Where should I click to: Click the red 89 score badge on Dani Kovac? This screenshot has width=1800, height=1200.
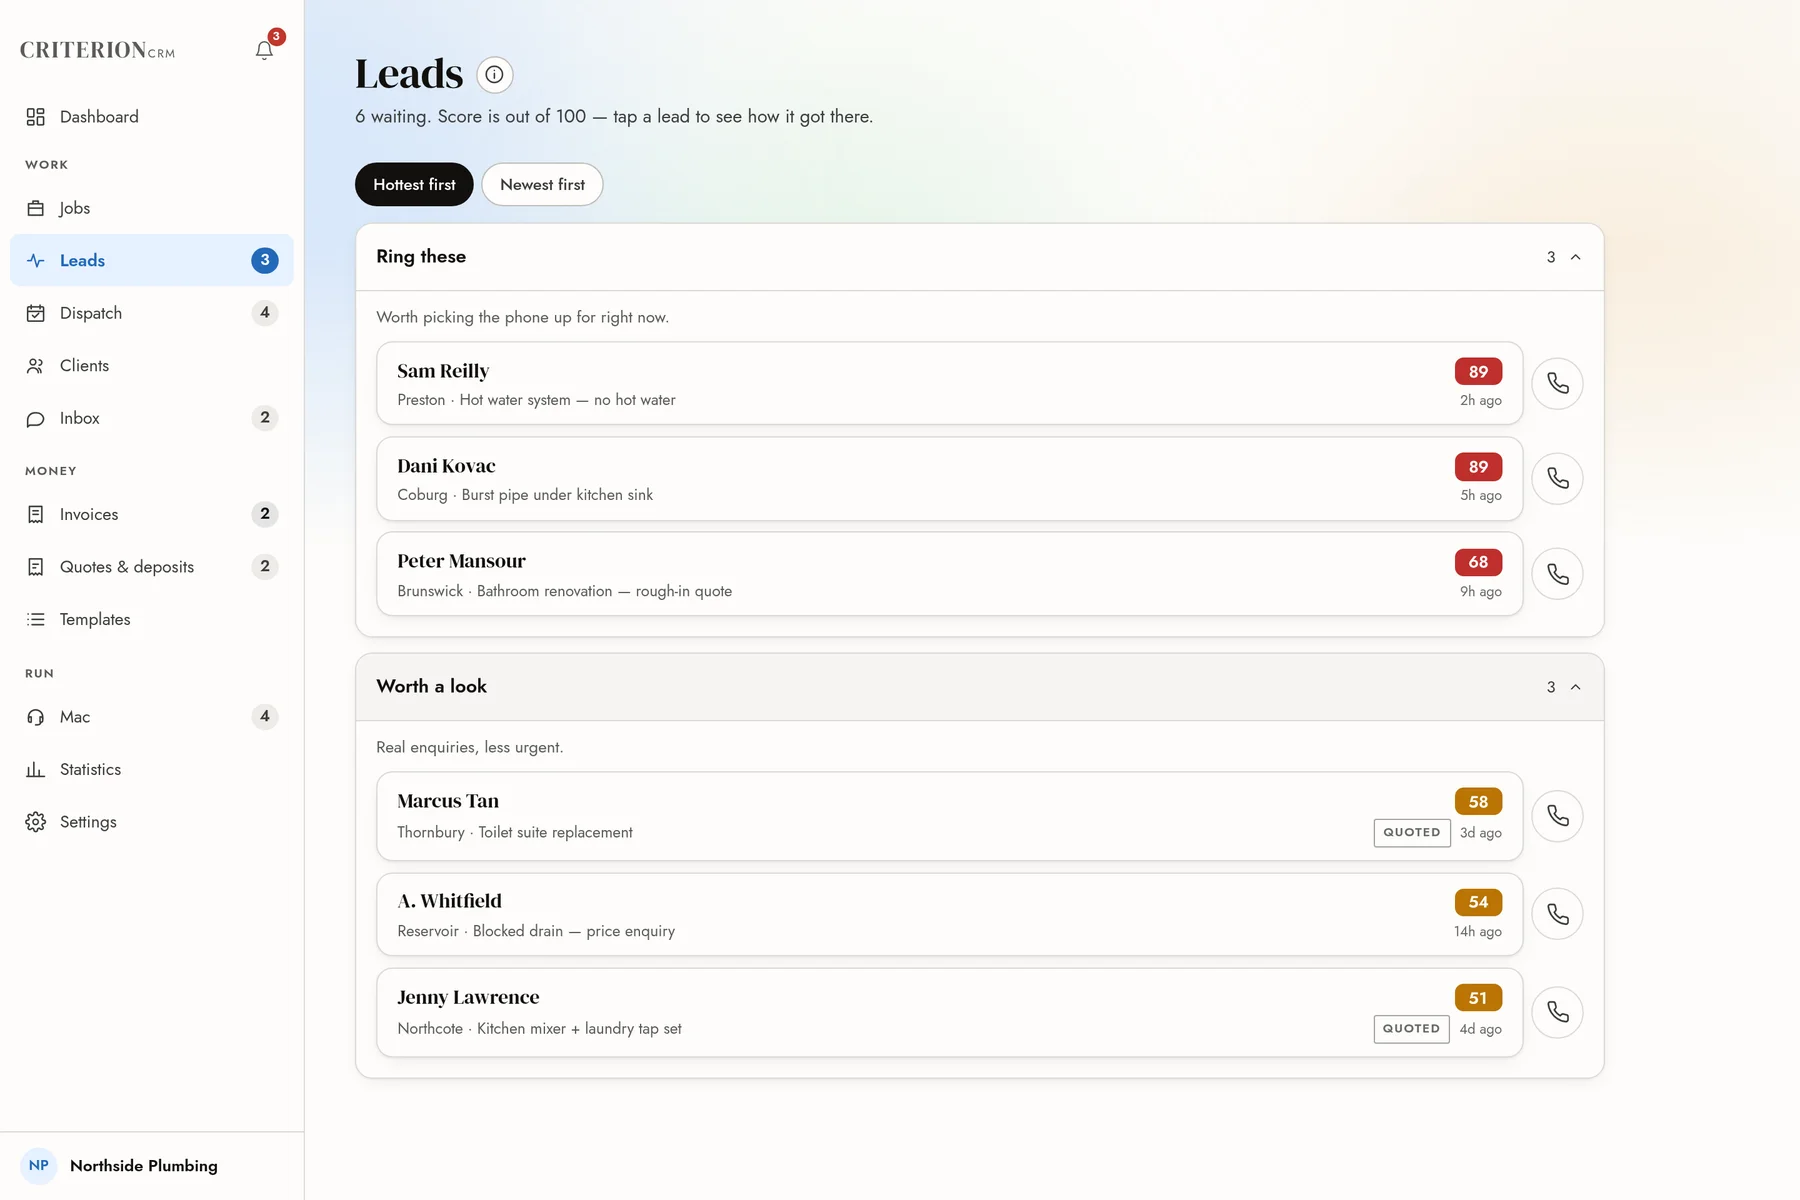(x=1478, y=467)
